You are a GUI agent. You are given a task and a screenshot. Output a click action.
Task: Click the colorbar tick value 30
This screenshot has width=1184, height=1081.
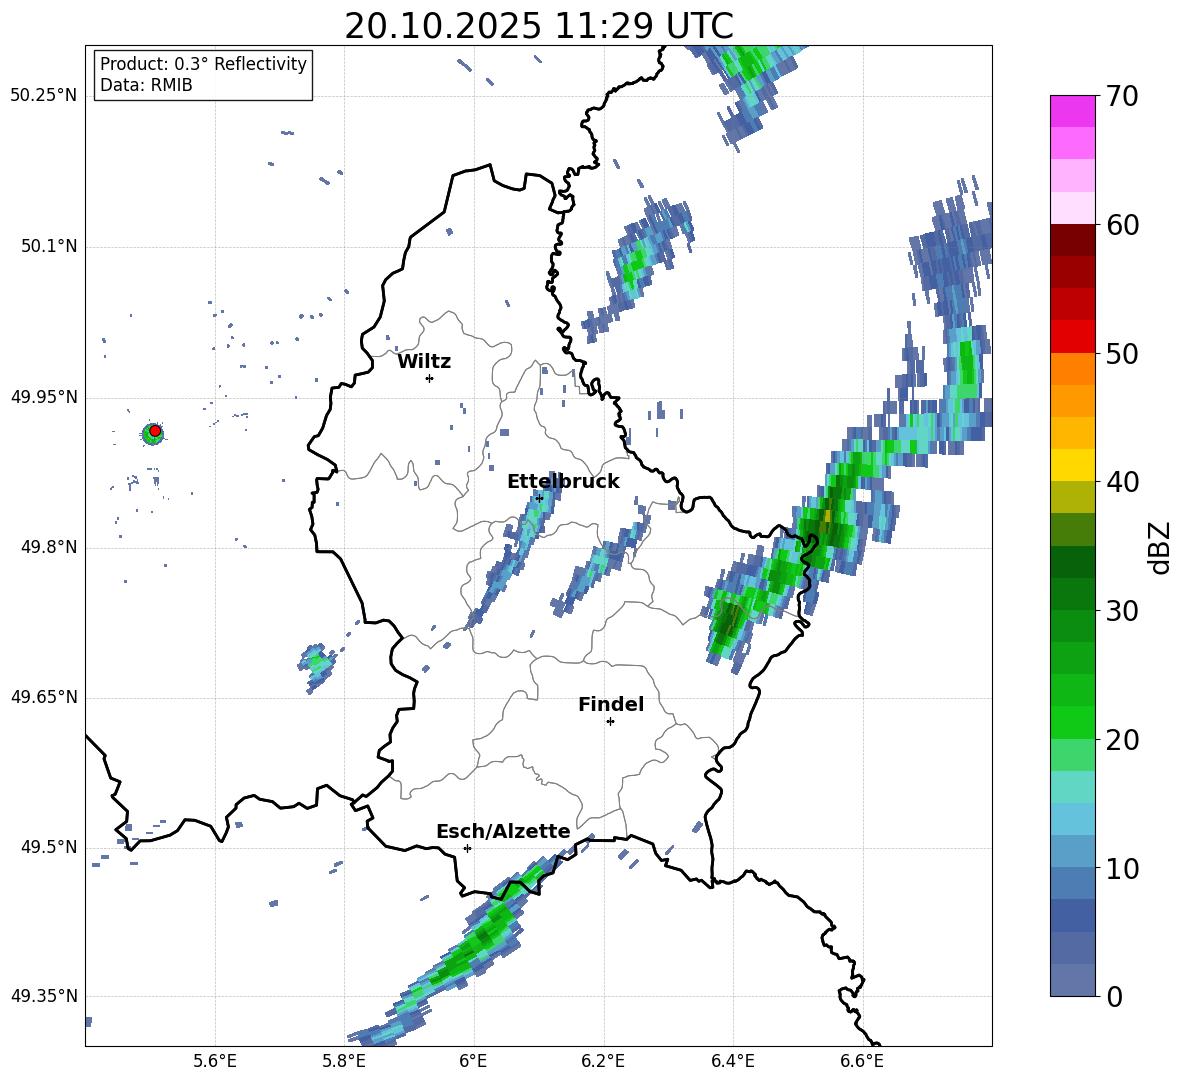[x=1122, y=611]
